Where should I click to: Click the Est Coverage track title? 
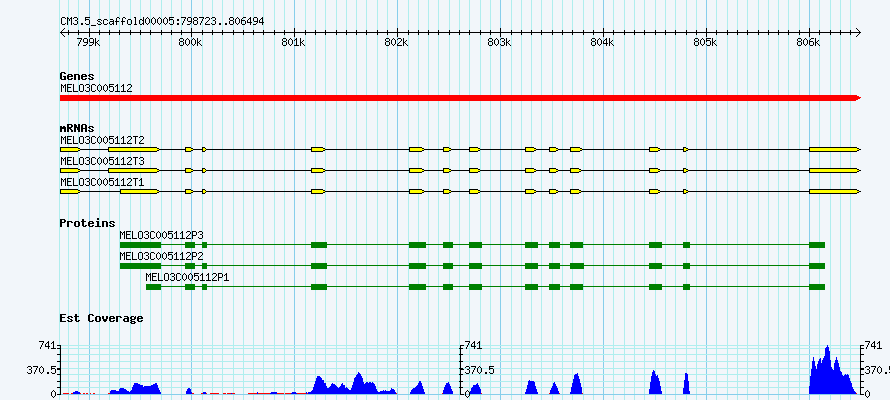tap(101, 319)
